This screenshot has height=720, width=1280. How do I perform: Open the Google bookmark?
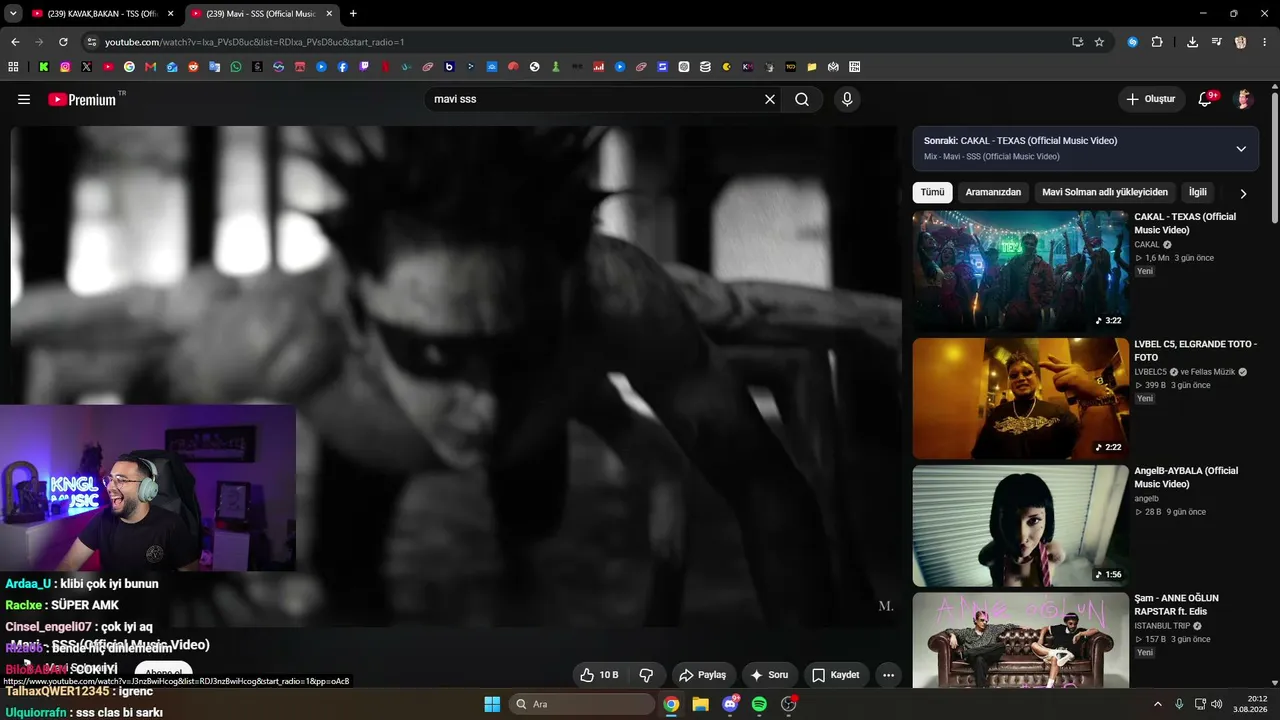coord(129,67)
